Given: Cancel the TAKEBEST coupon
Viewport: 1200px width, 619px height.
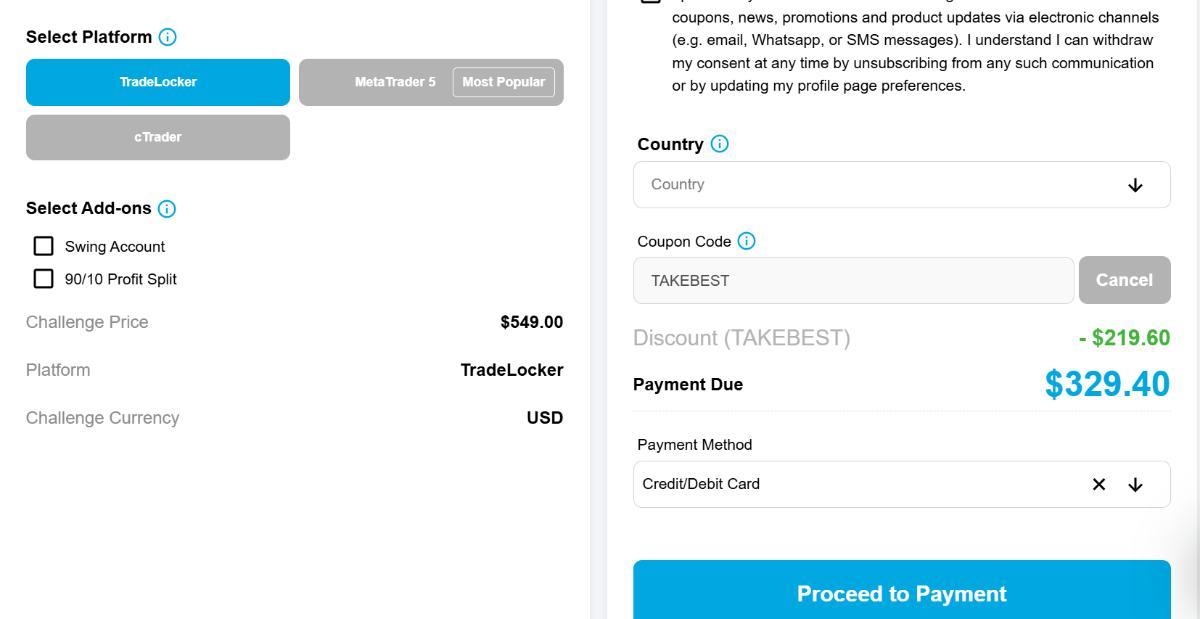Looking at the screenshot, I should [x=1124, y=280].
